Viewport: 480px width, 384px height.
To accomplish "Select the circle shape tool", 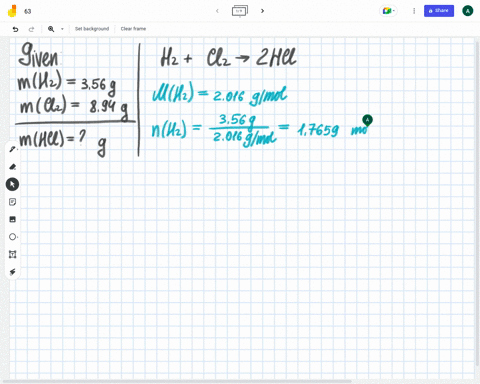I will point(12,237).
